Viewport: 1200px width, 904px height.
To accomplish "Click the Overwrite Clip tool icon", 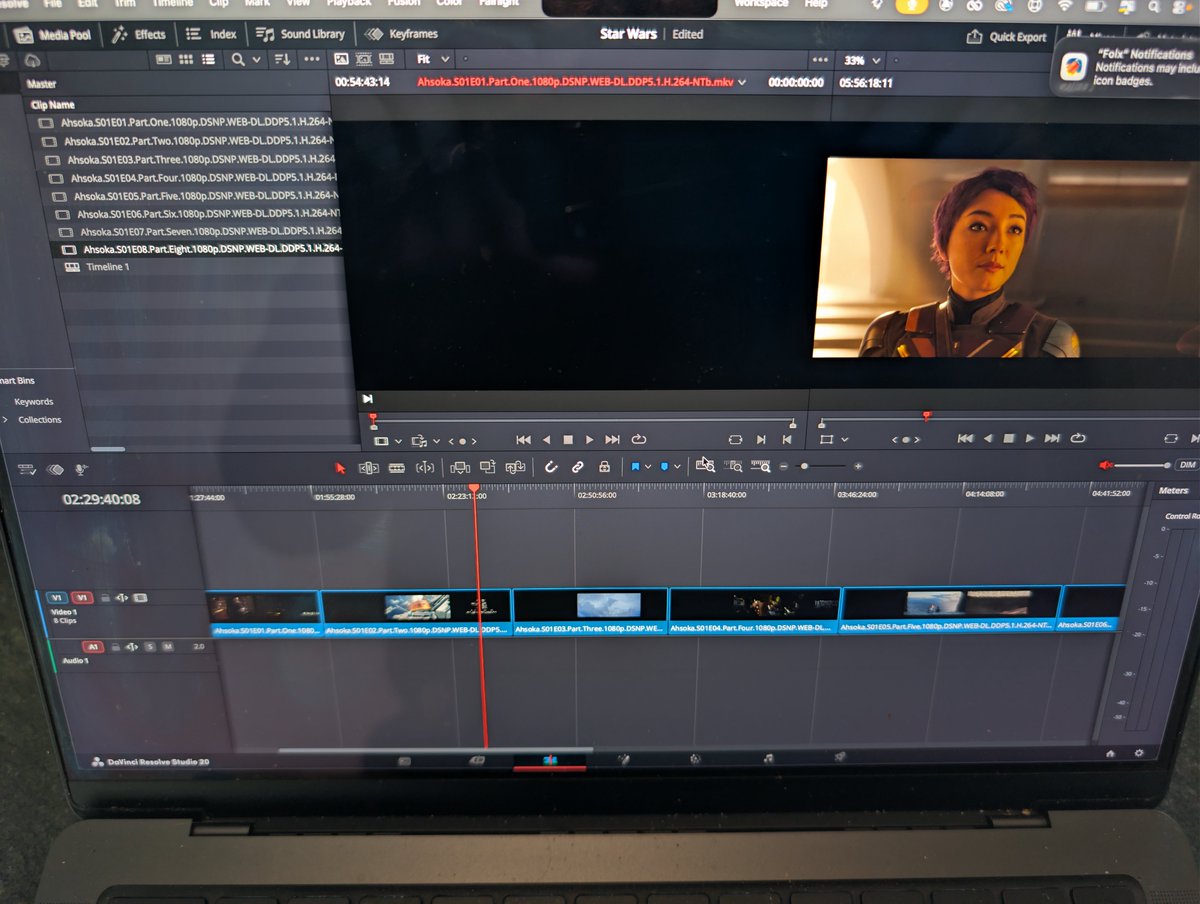I will pos(488,467).
